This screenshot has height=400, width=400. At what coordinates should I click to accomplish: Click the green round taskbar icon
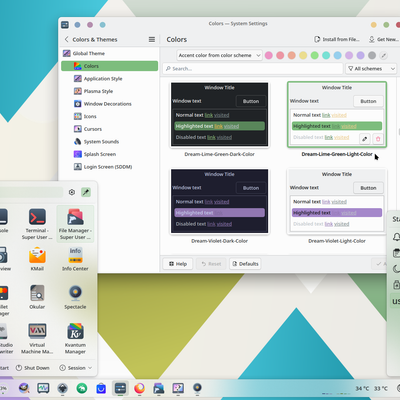click(x=82, y=388)
